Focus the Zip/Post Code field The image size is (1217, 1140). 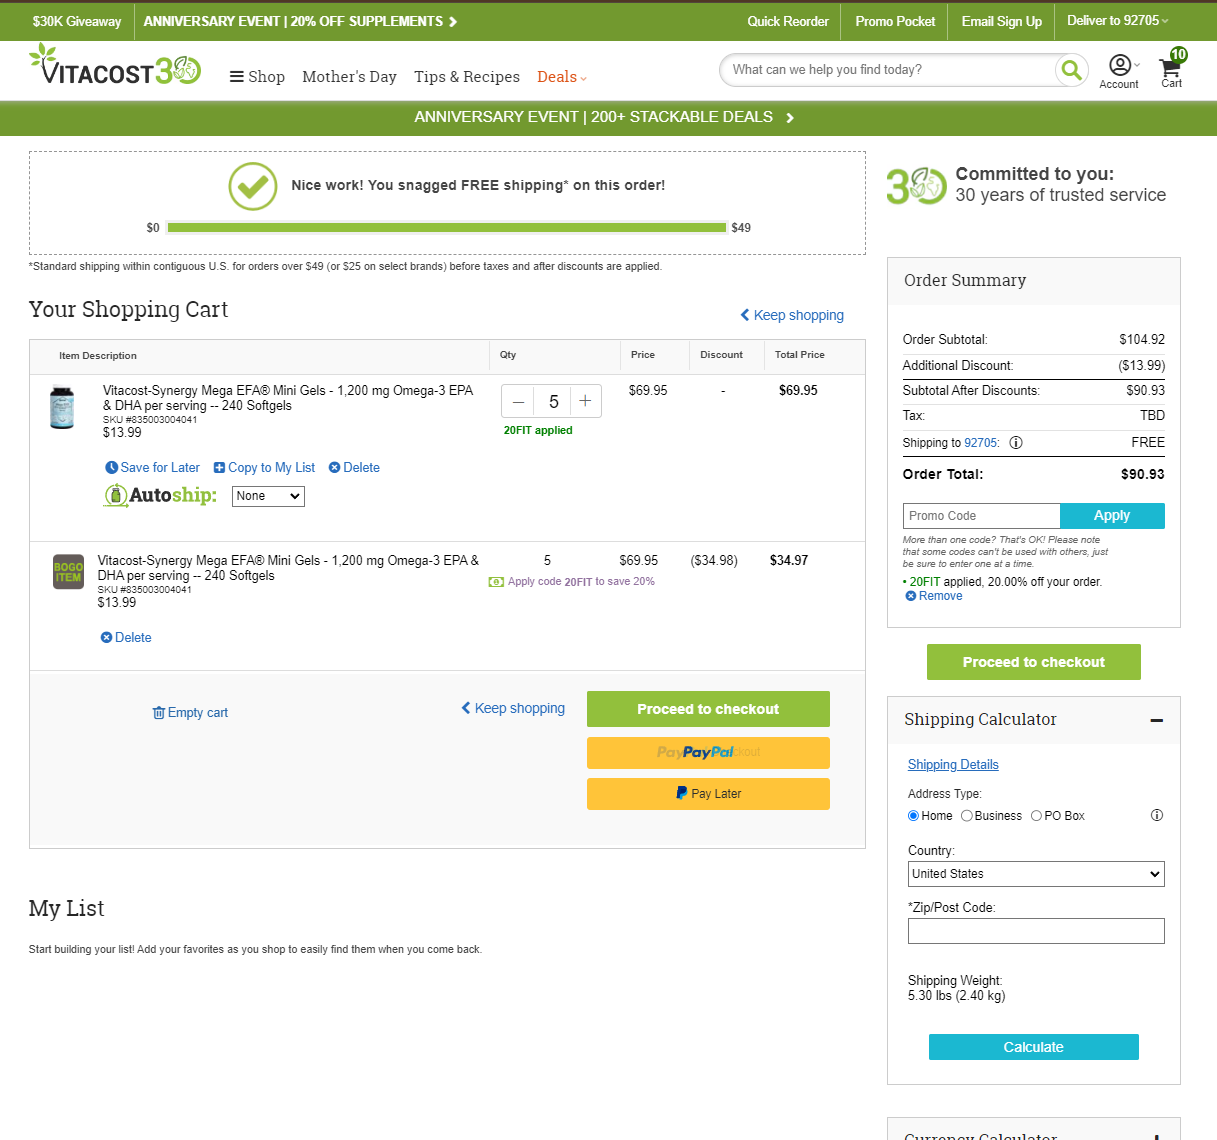[x=1036, y=931]
